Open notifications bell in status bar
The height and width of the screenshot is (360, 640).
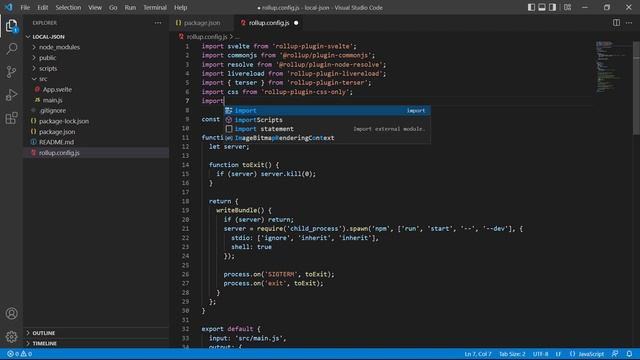point(629,354)
